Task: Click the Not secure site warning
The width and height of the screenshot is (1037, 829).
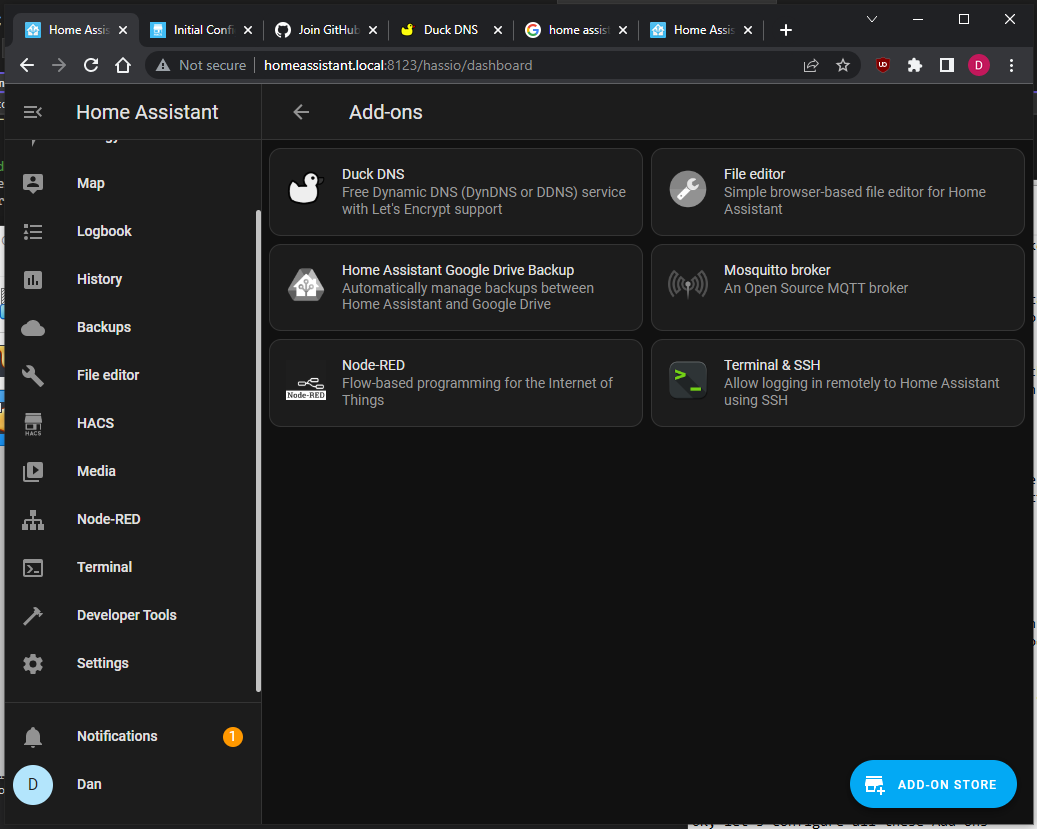Action: click(x=201, y=65)
